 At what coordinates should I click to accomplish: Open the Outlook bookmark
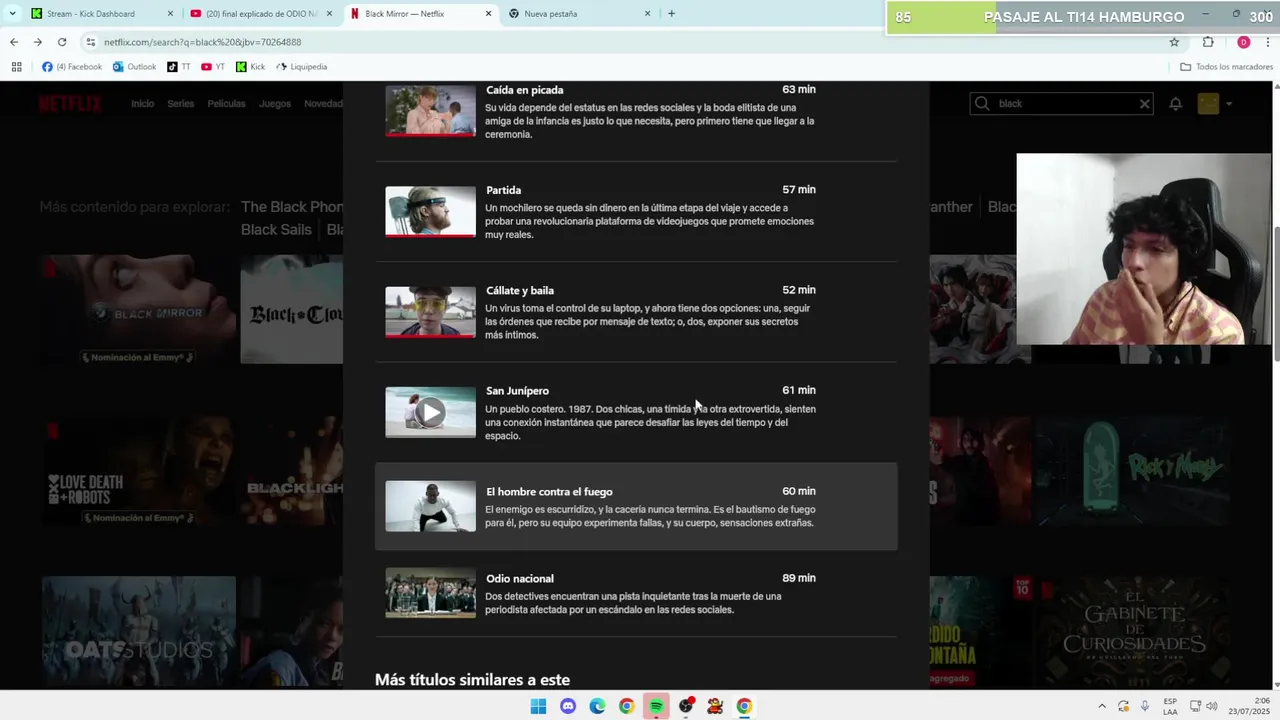point(134,67)
